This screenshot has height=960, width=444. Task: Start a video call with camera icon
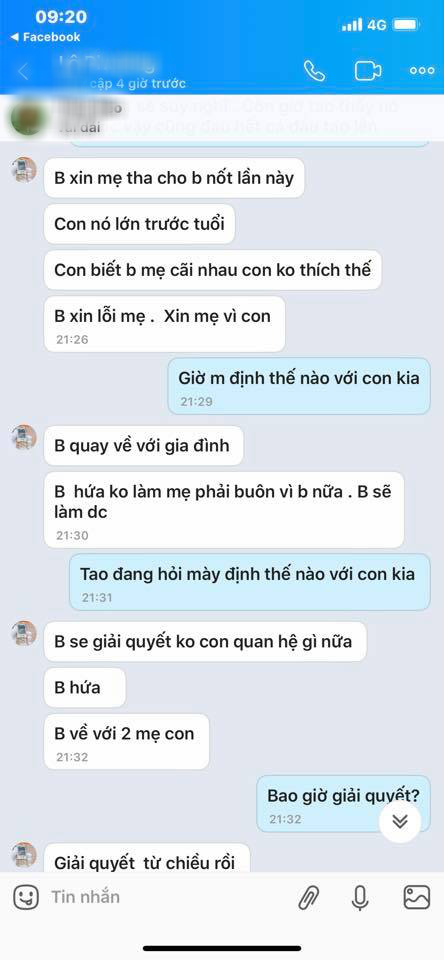(367, 71)
